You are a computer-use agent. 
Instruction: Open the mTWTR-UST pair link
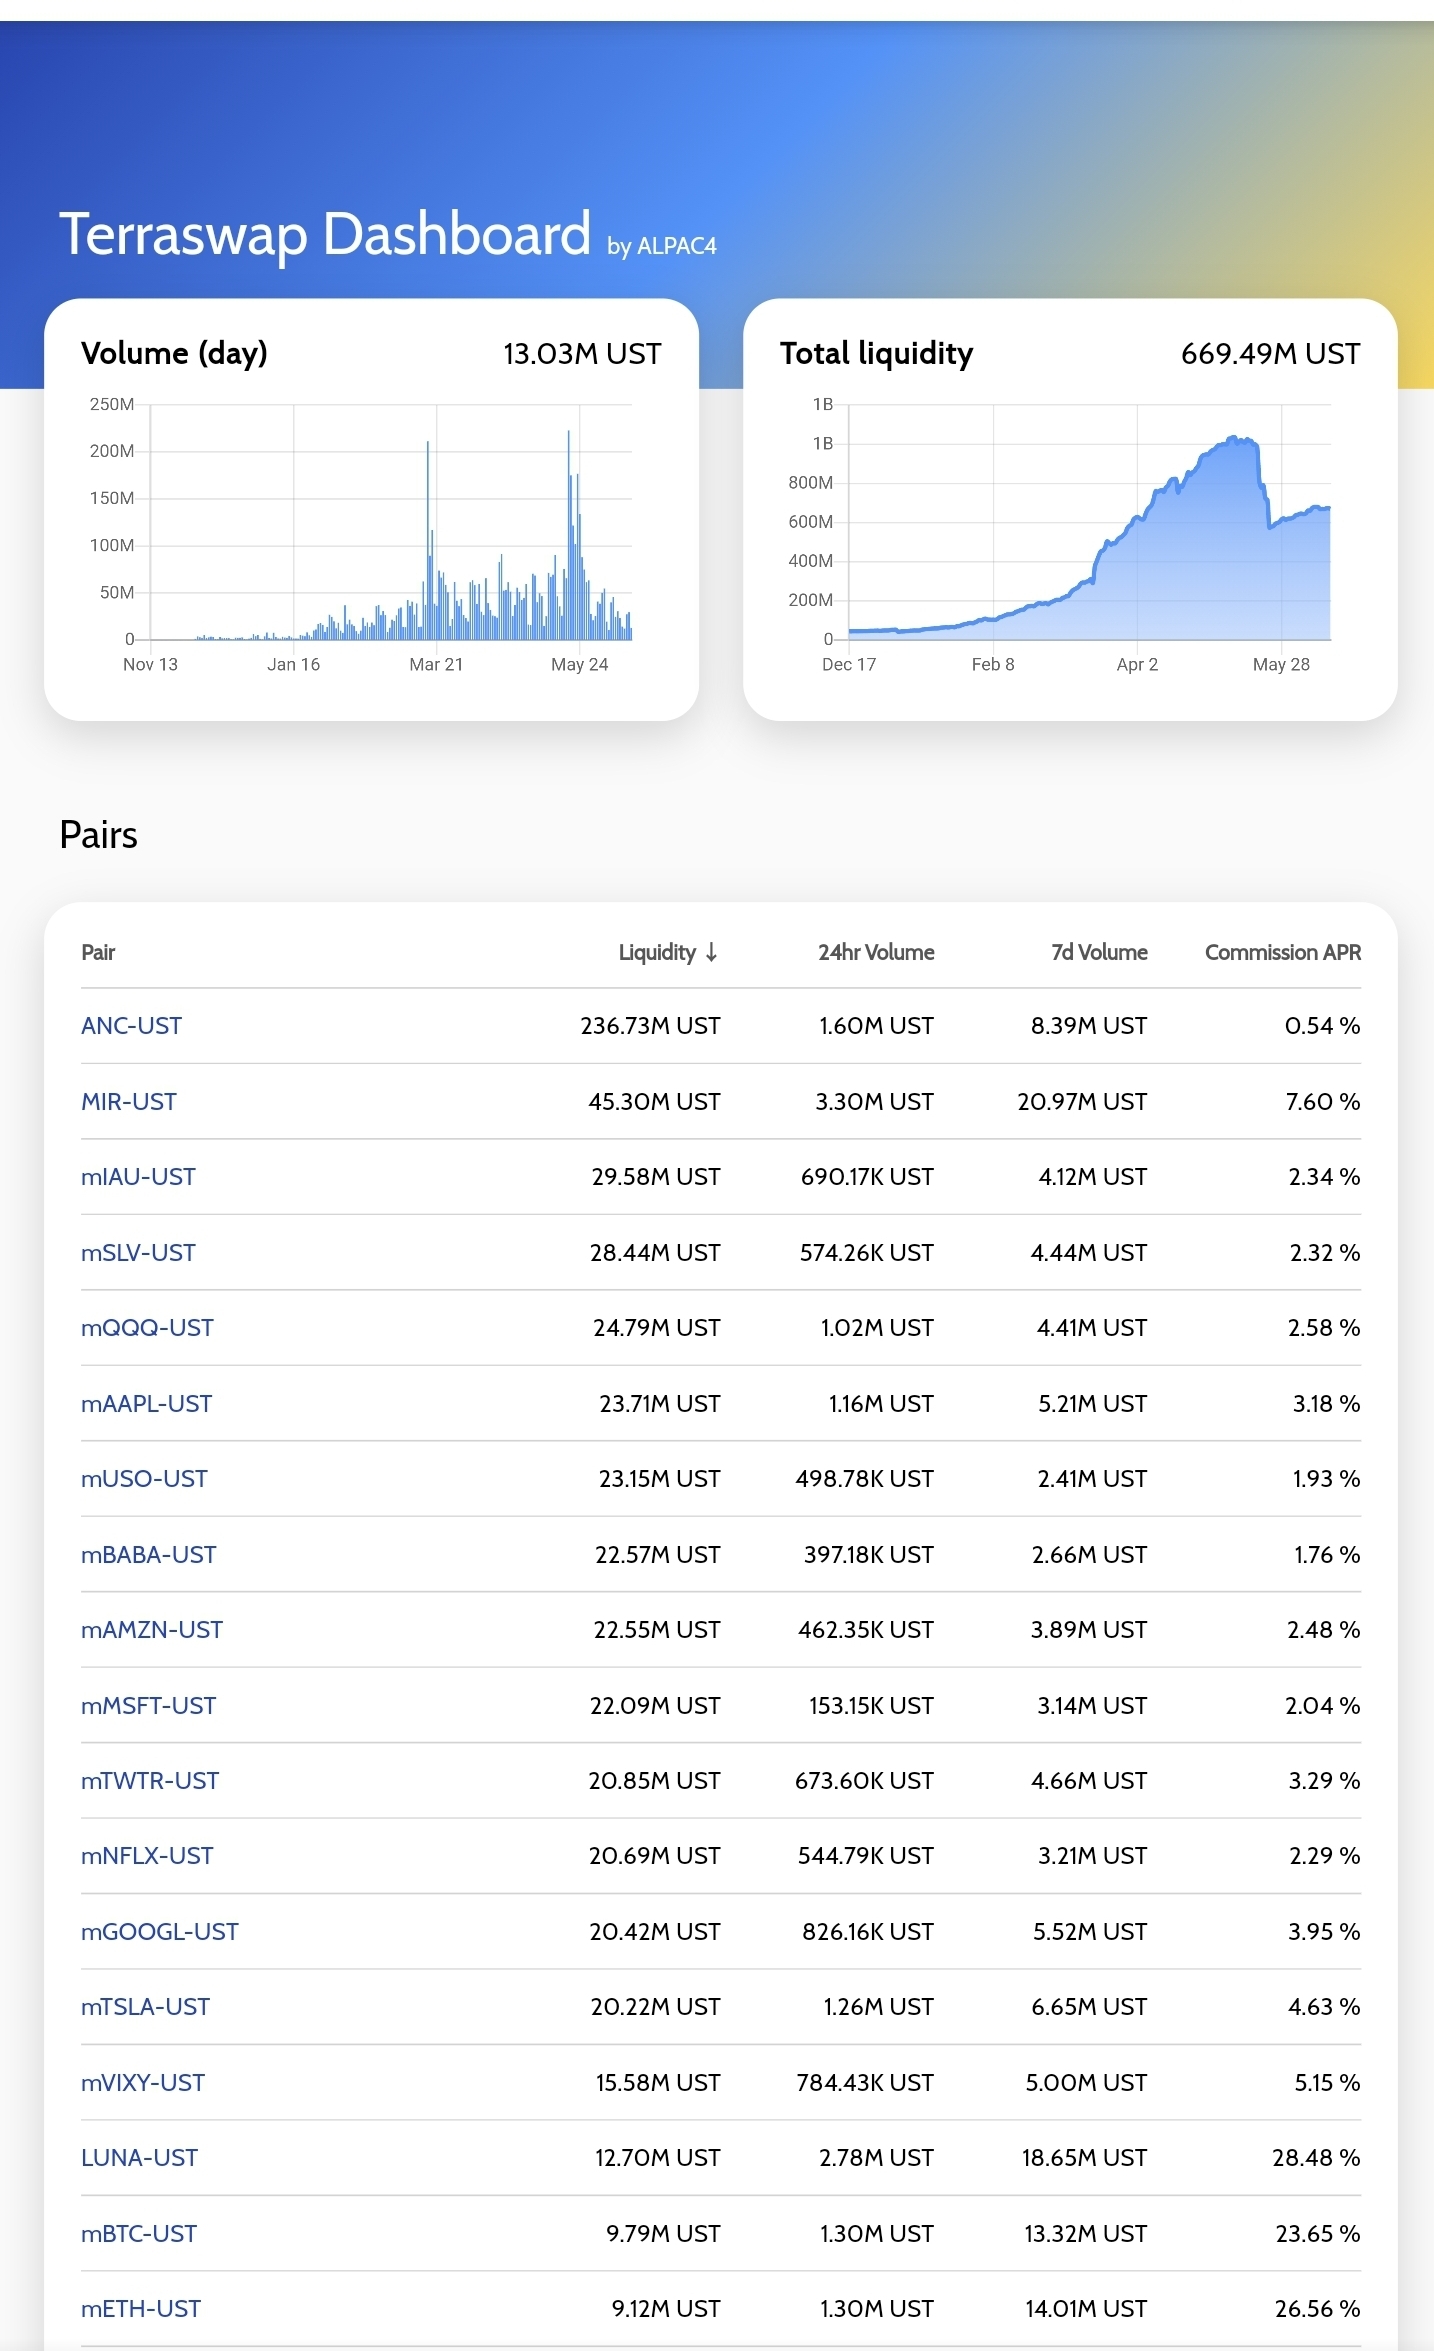[x=150, y=1781]
